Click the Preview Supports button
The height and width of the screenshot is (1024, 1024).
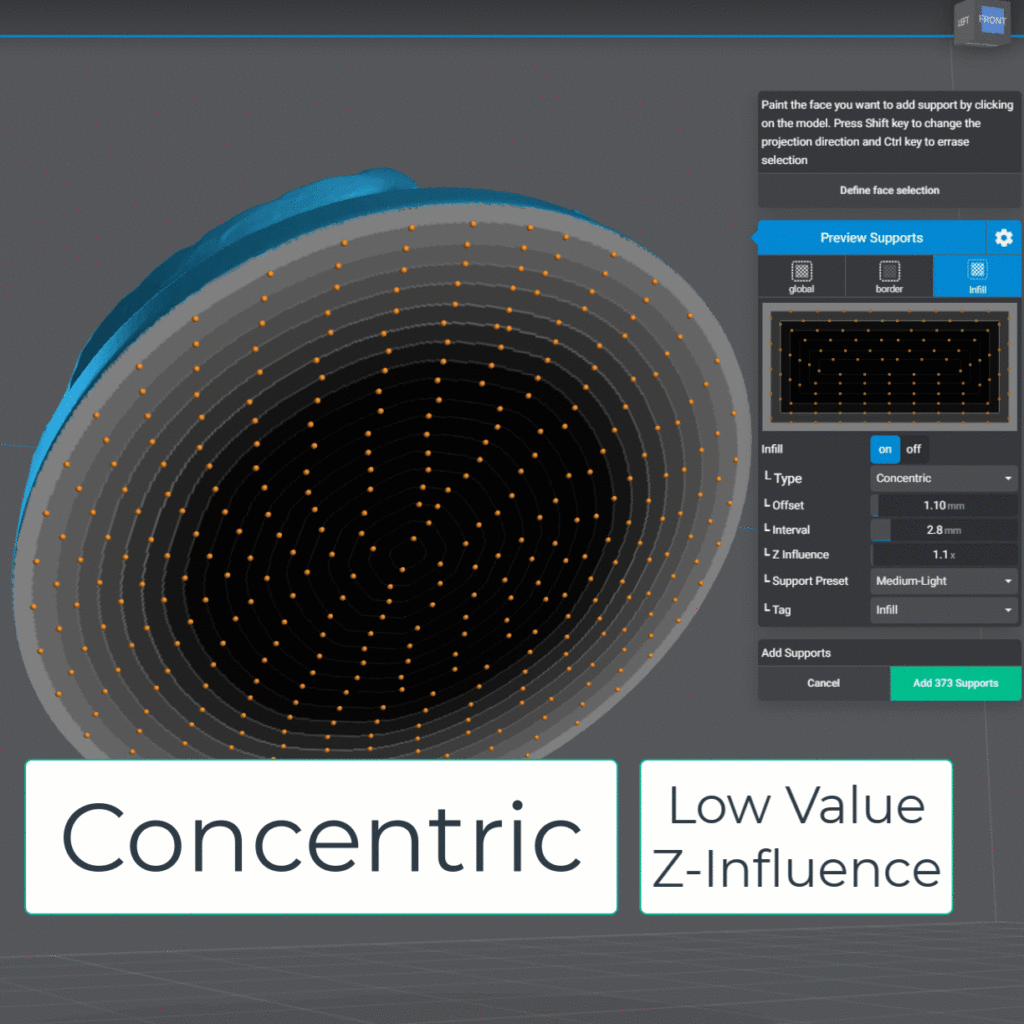pyautogui.click(x=872, y=237)
